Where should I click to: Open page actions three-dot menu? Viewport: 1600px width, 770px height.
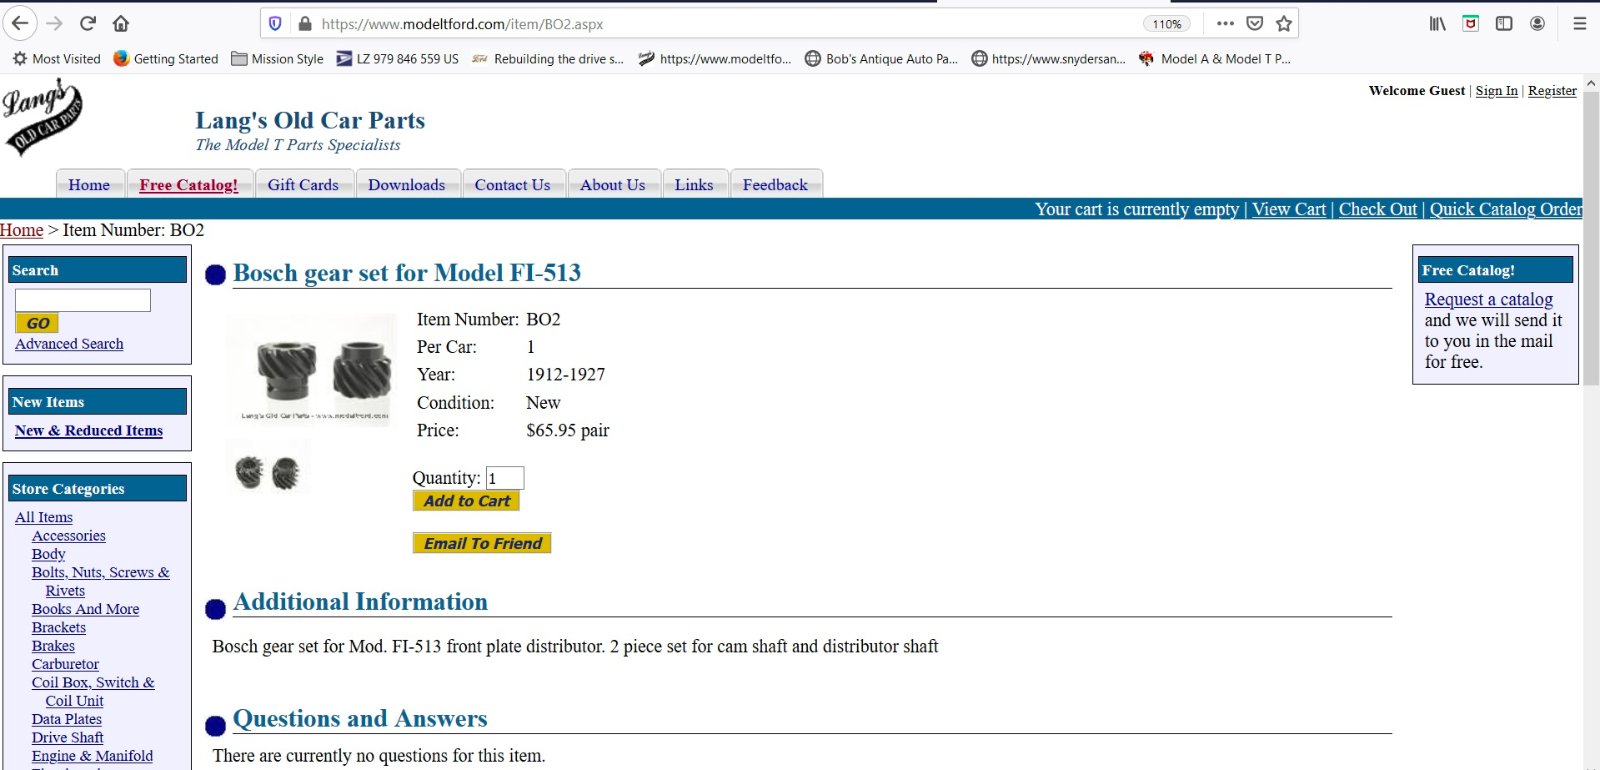point(1225,24)
